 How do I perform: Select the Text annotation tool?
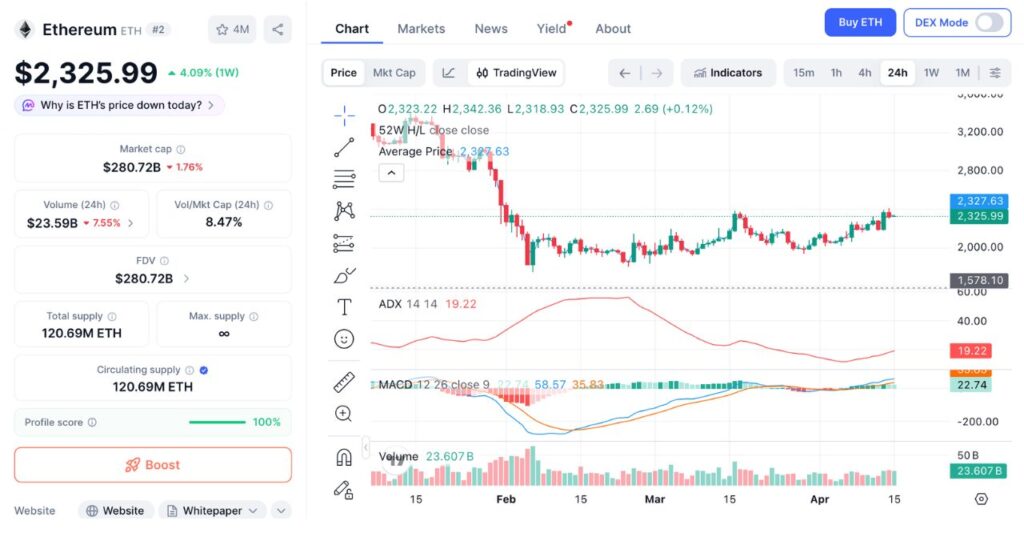344,307
